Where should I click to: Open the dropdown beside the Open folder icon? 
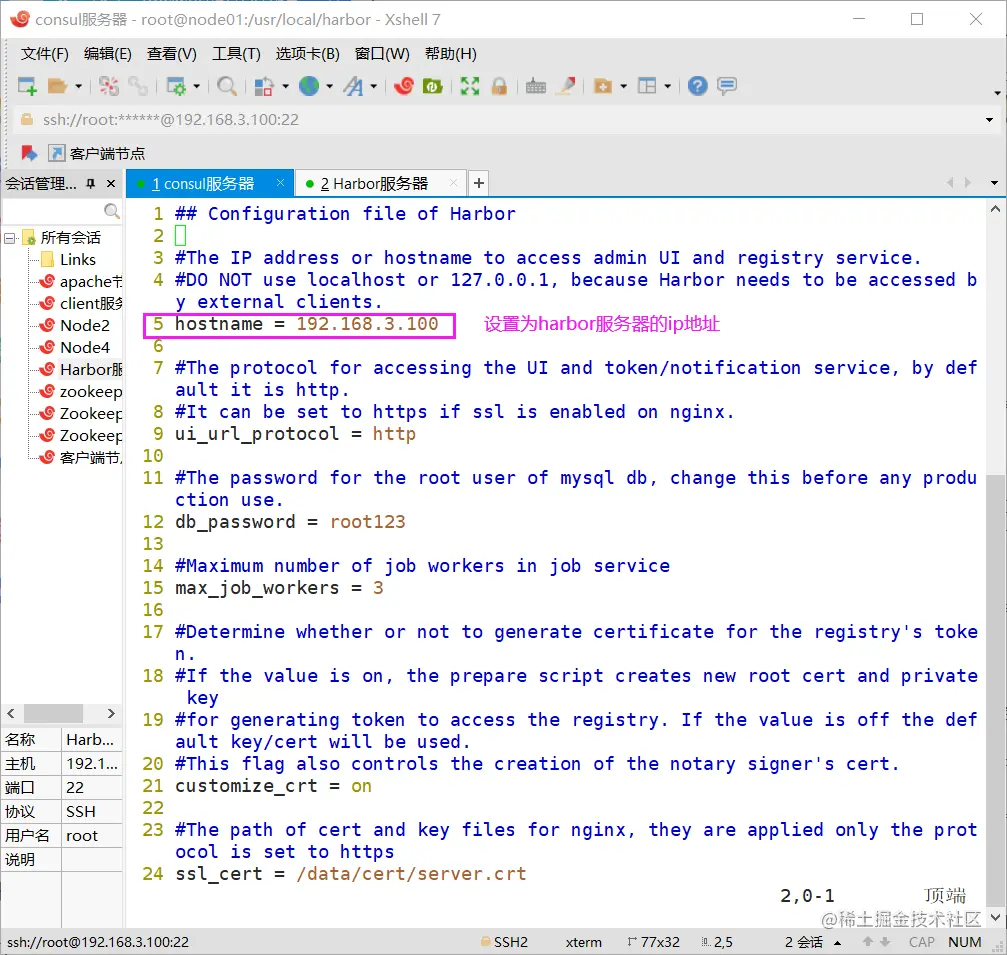coord(78,86)
